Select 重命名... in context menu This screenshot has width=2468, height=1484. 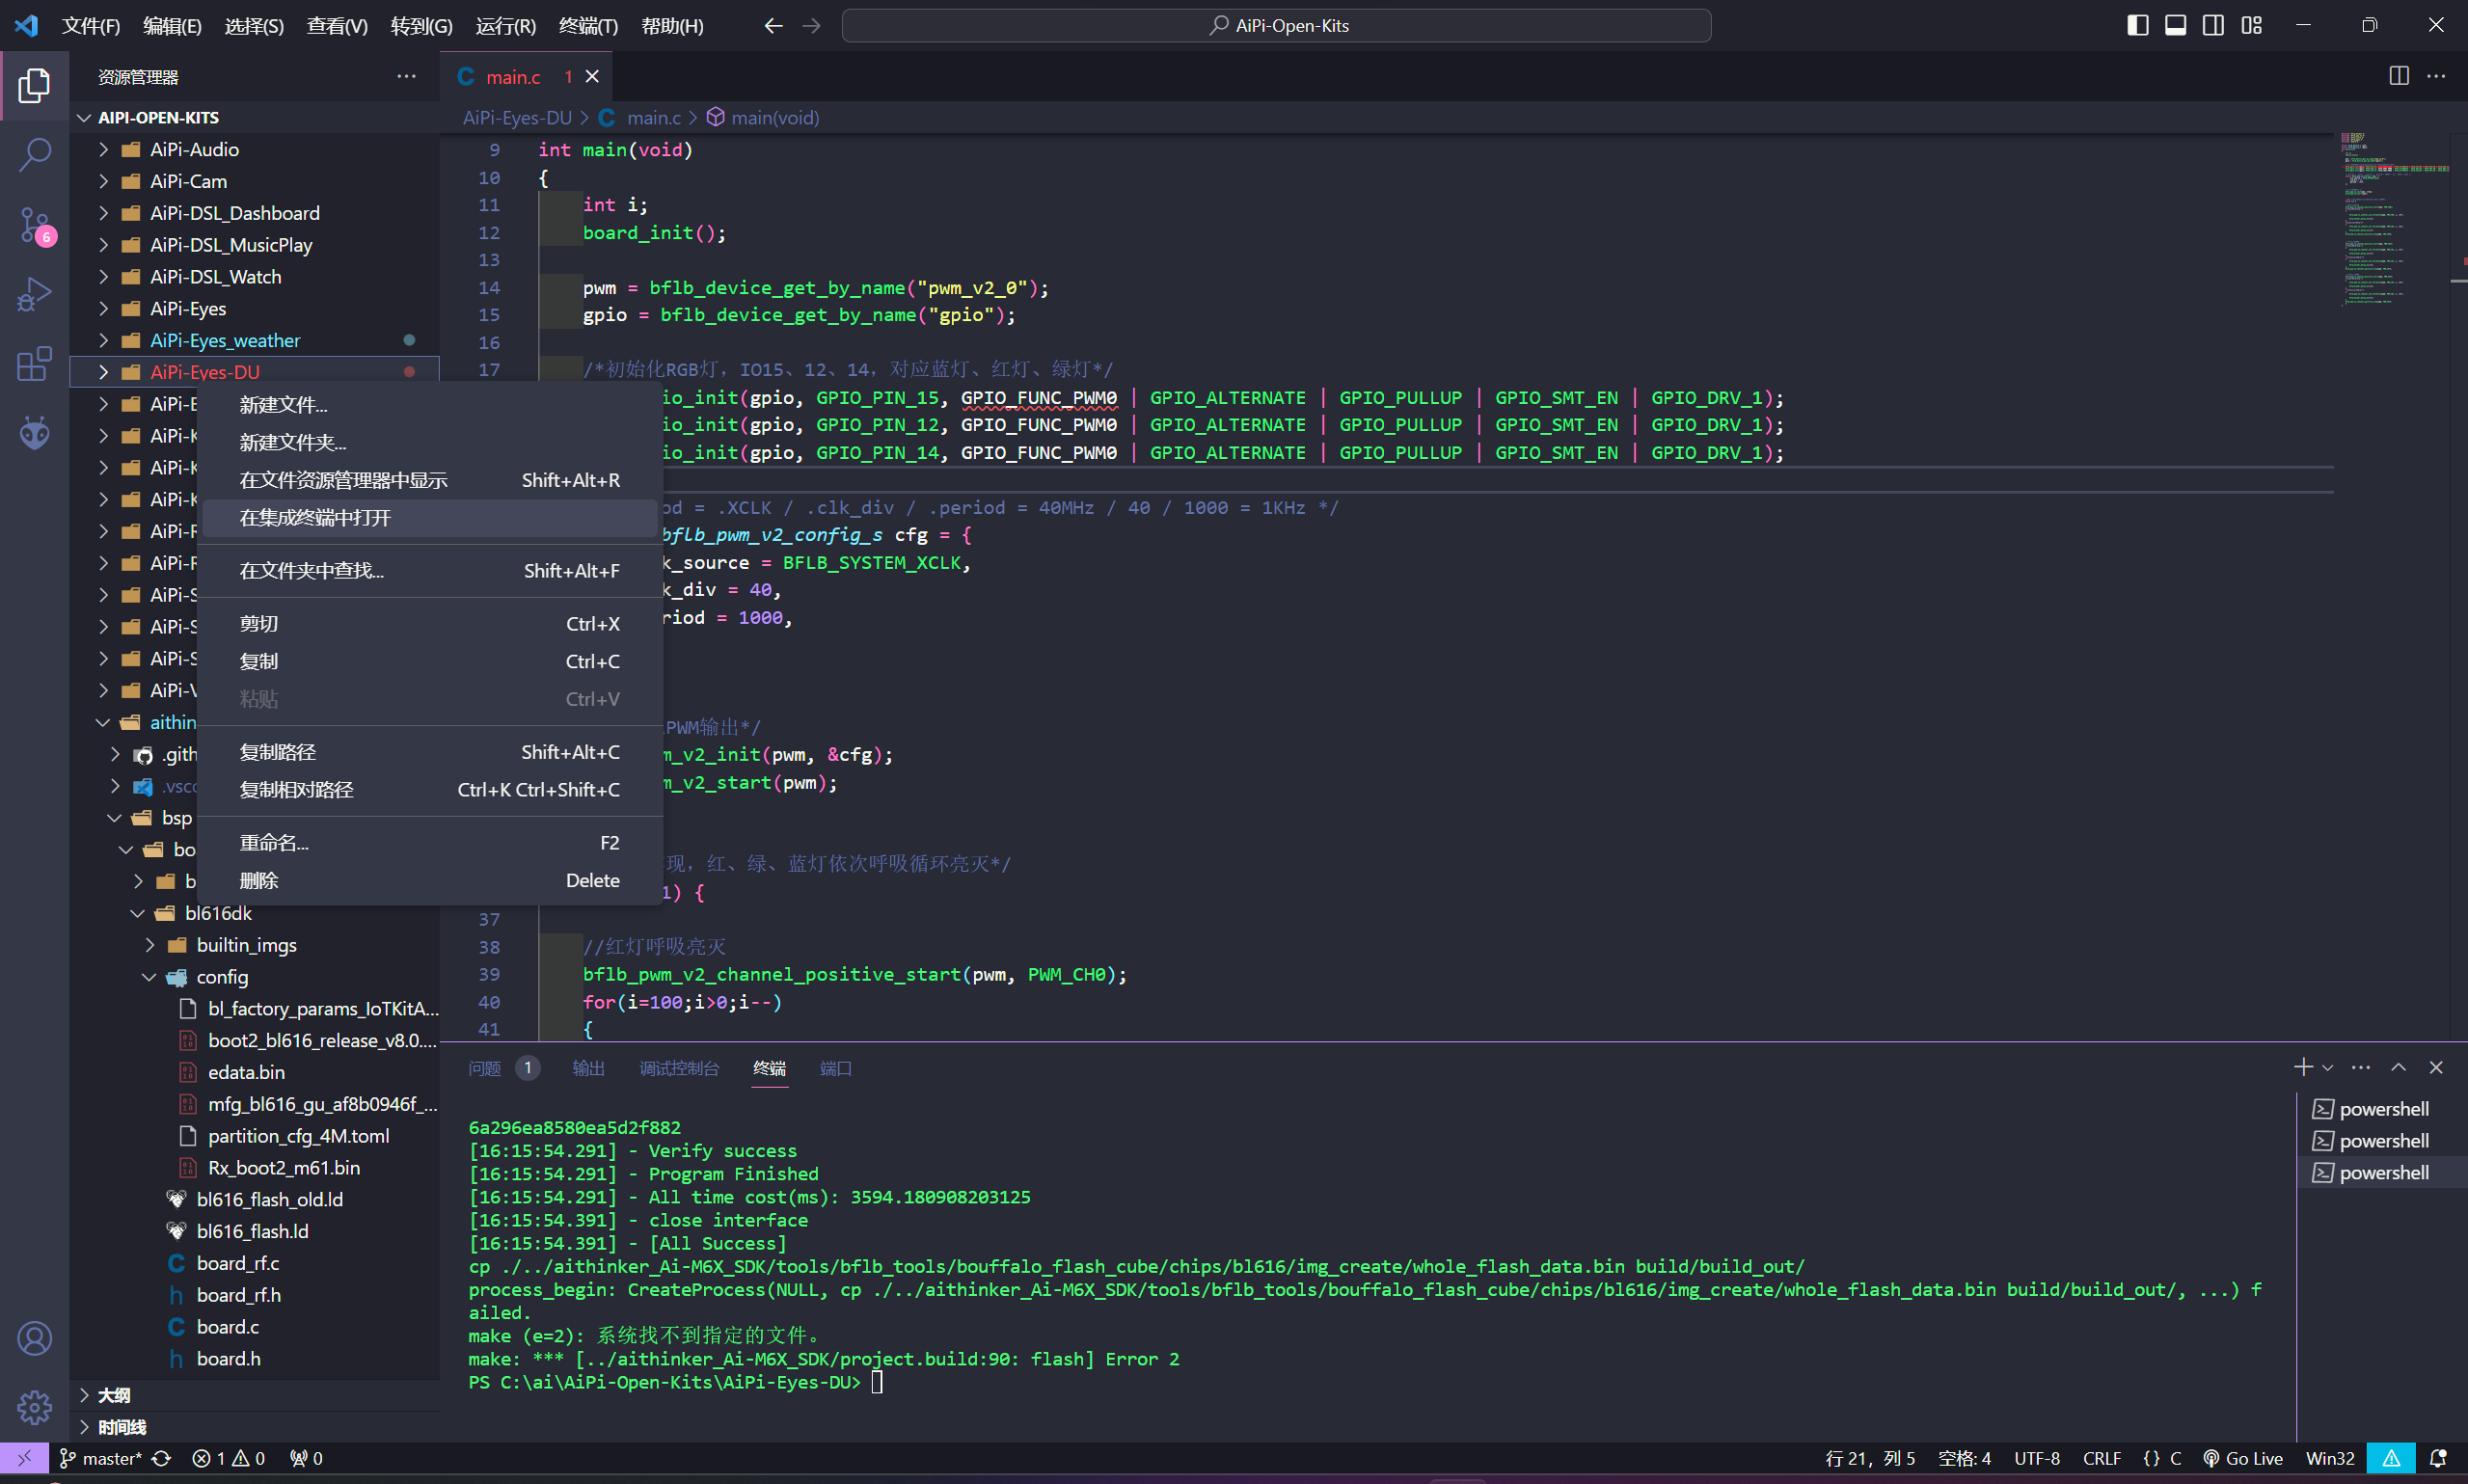[x=430, y=843]
